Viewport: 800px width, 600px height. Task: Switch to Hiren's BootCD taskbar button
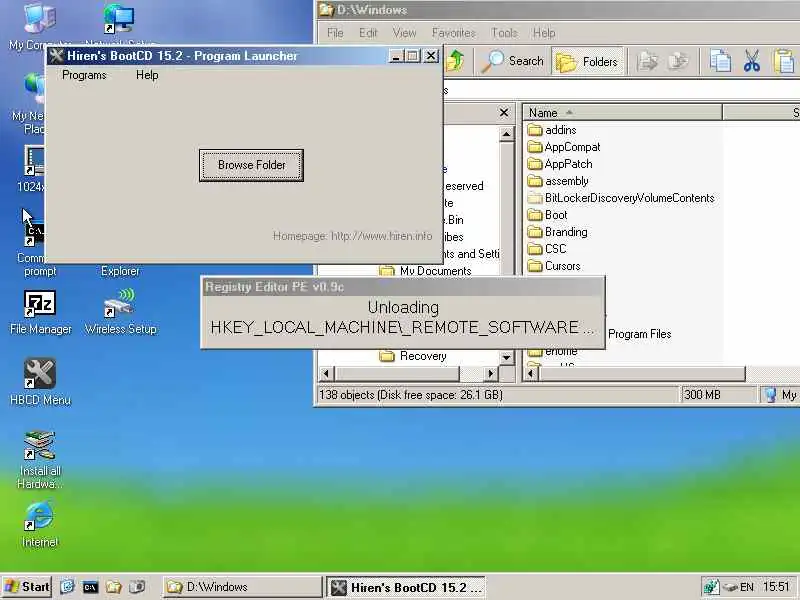pos(405,587)
